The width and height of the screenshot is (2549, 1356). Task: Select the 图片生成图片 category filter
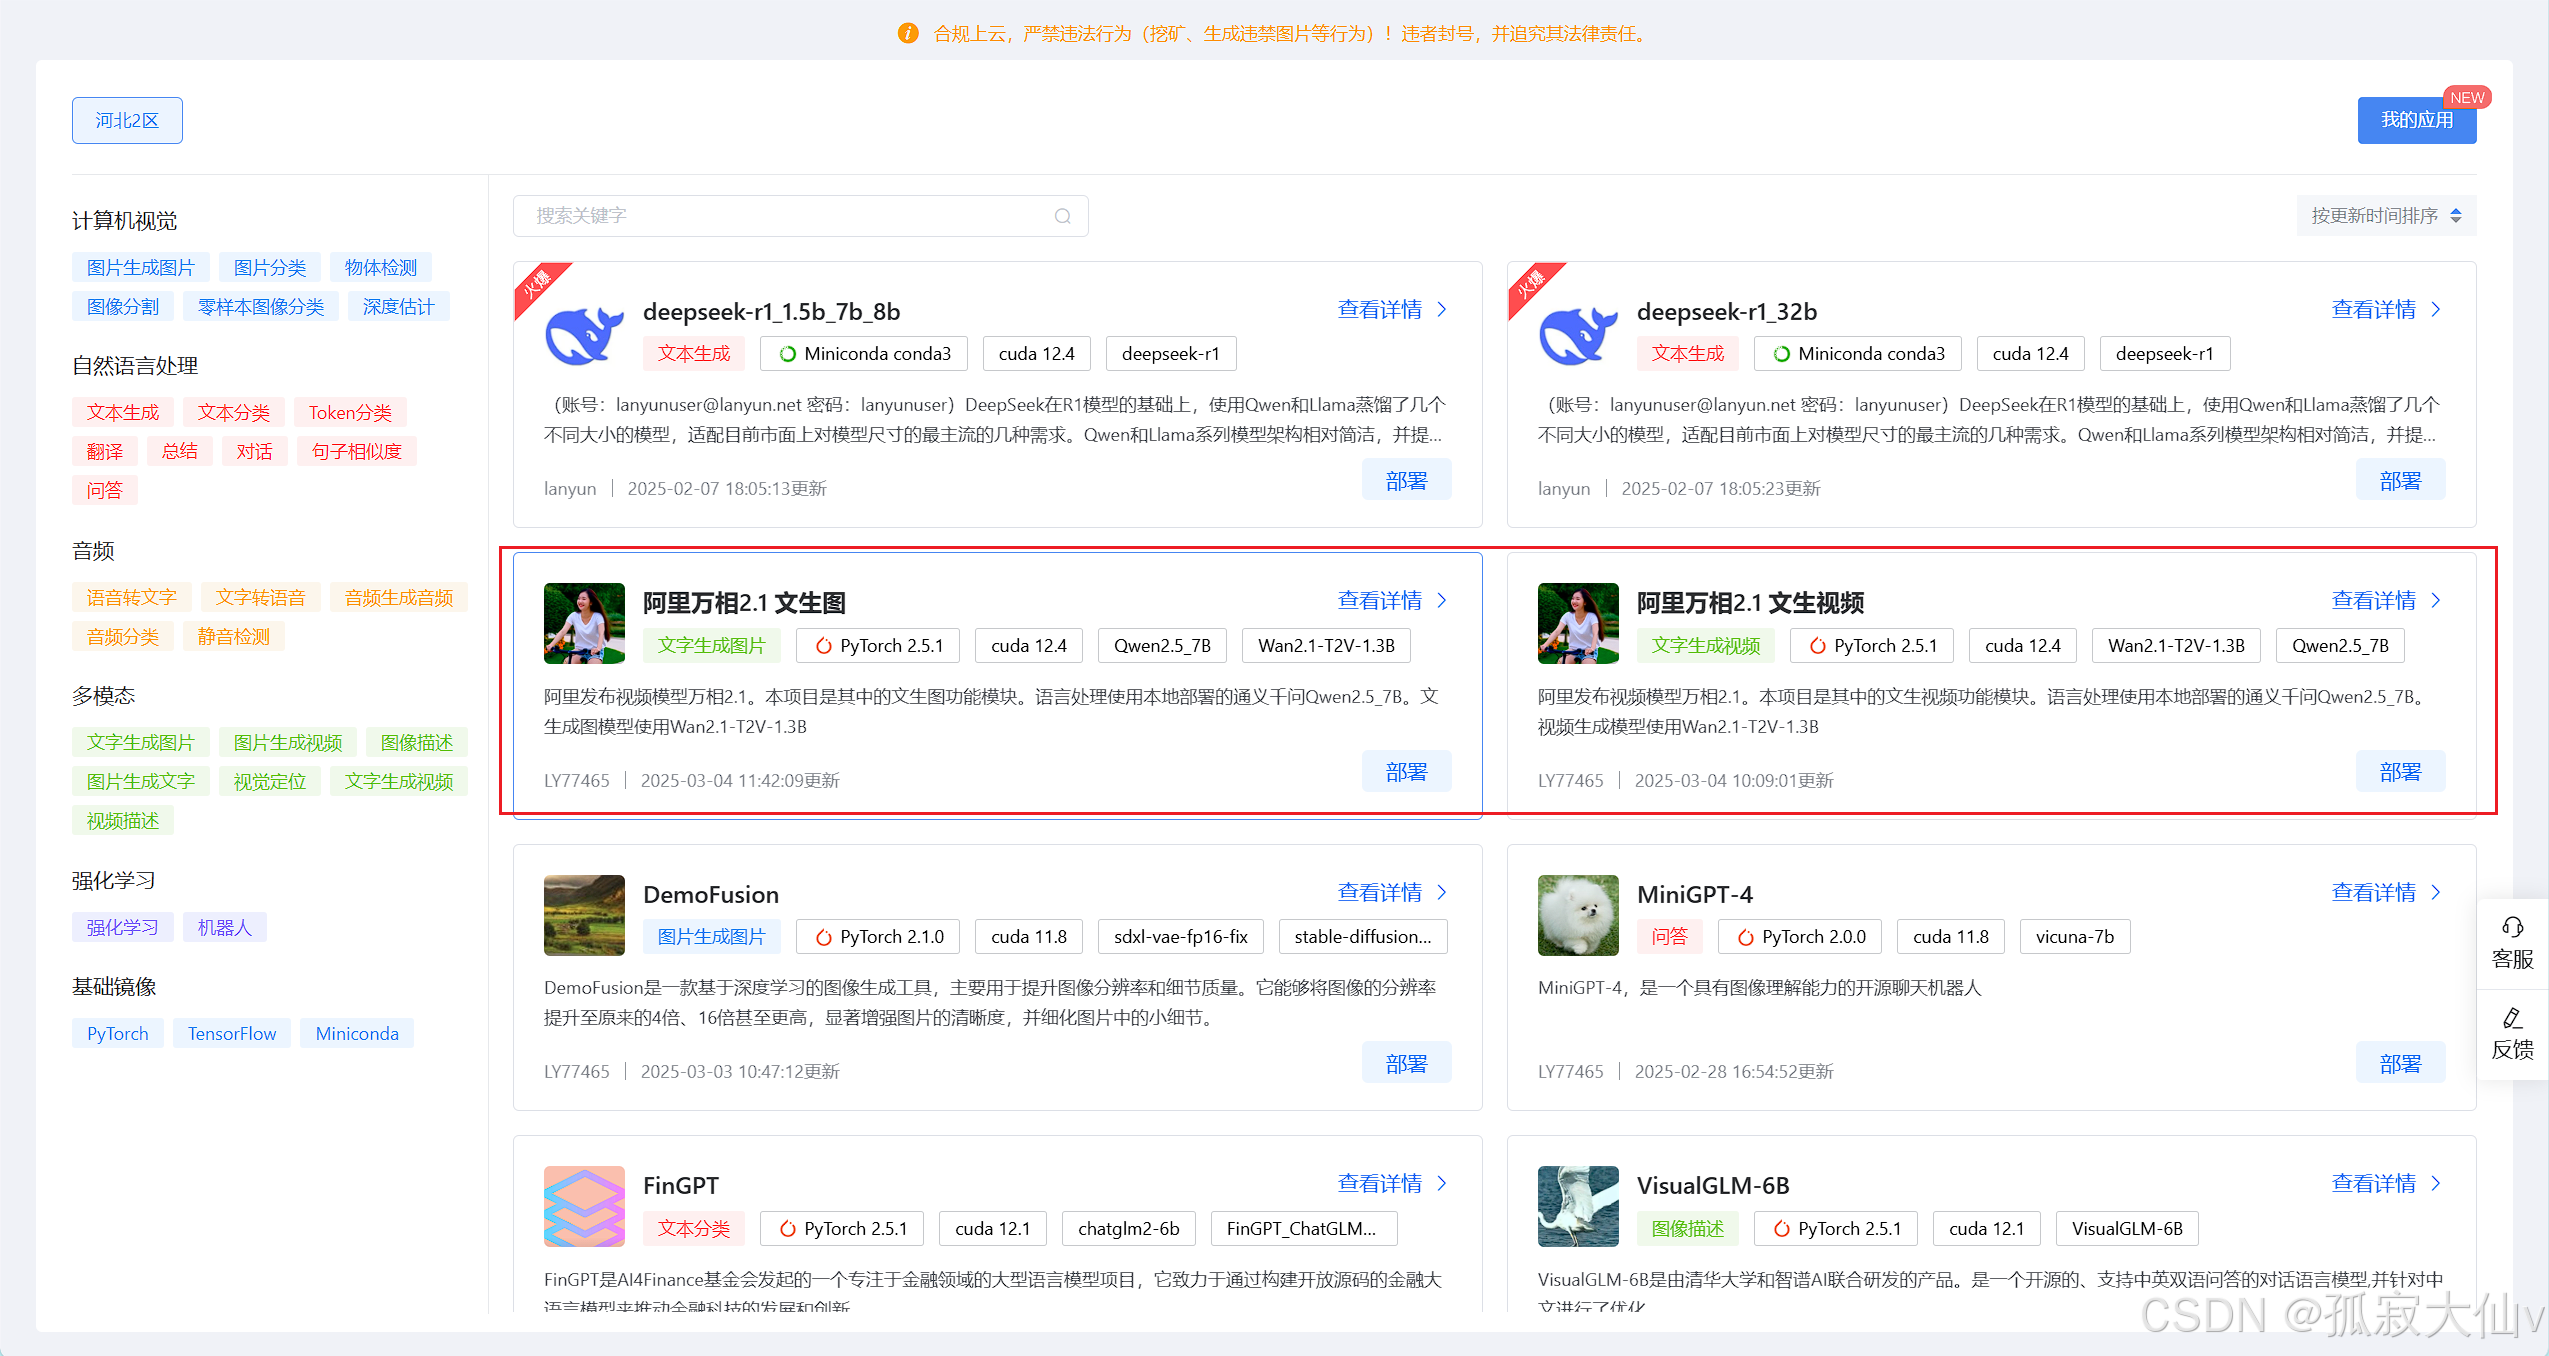tap(140, 267)
